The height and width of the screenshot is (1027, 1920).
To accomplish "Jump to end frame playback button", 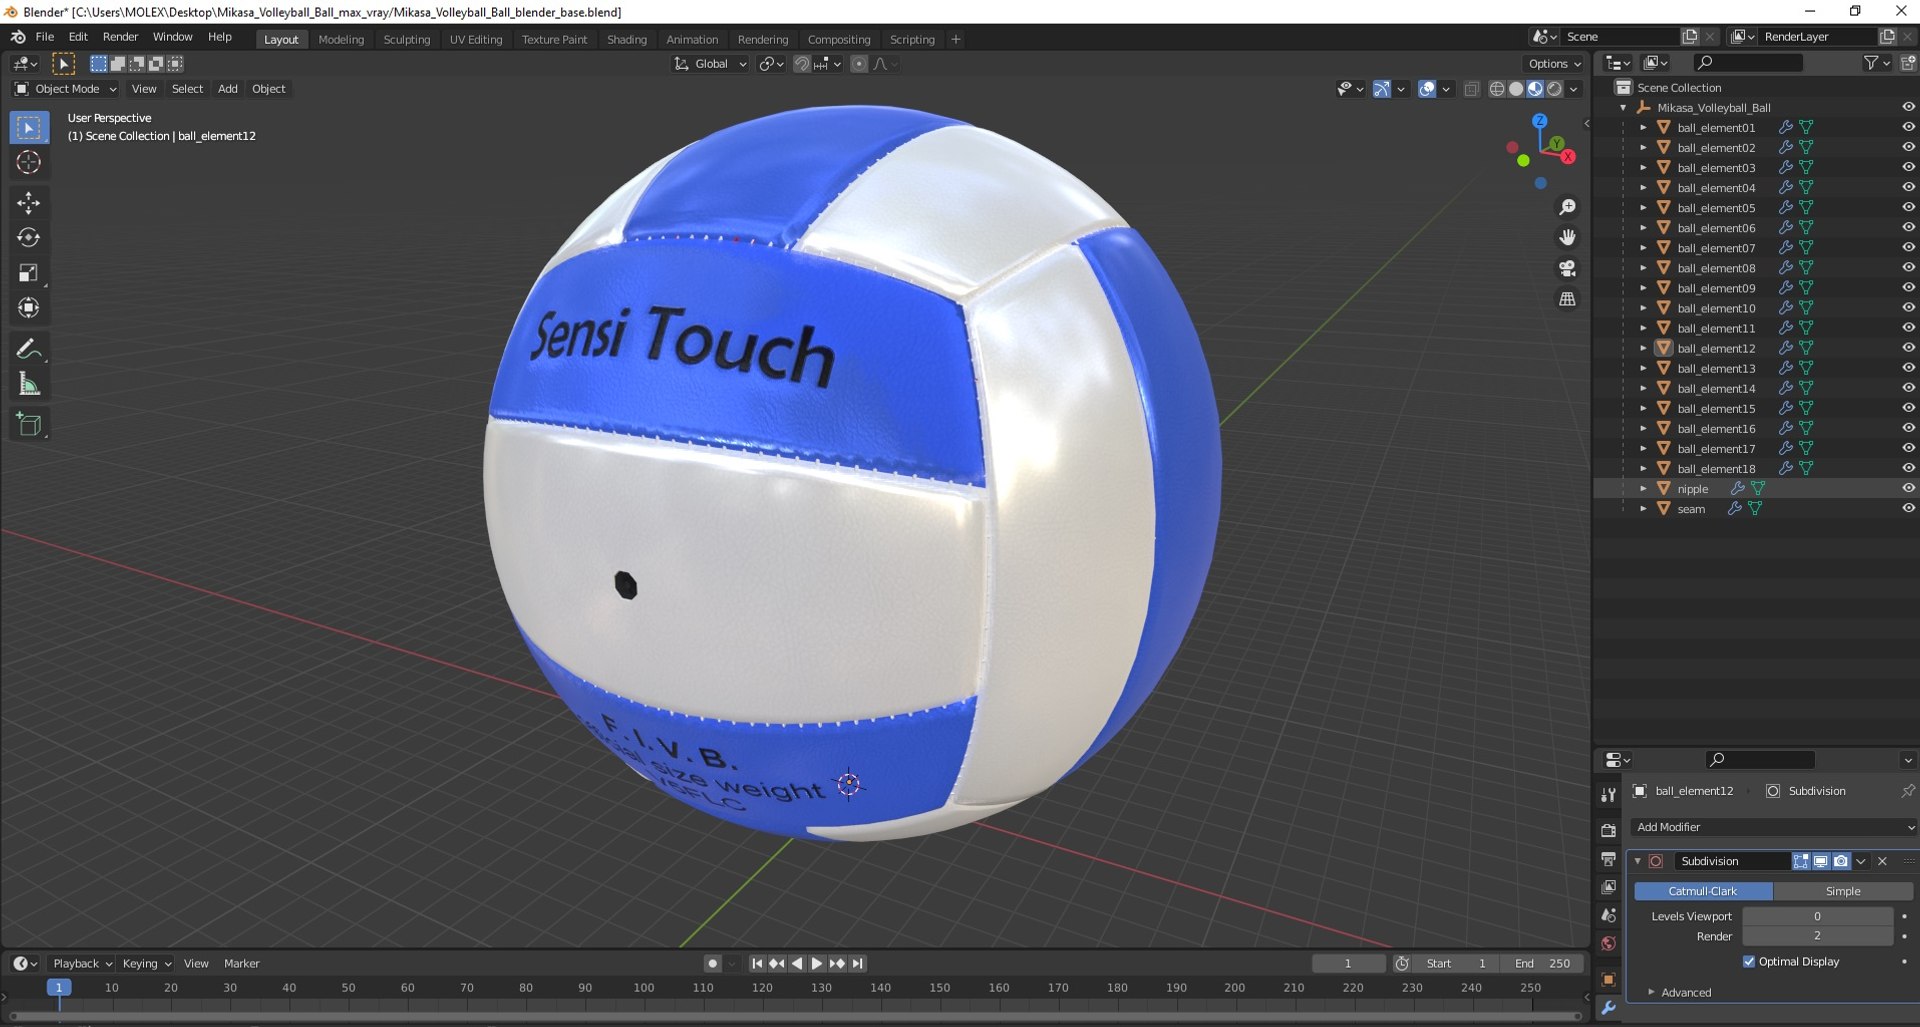I will pyautogui.click(x=858, y=964).
